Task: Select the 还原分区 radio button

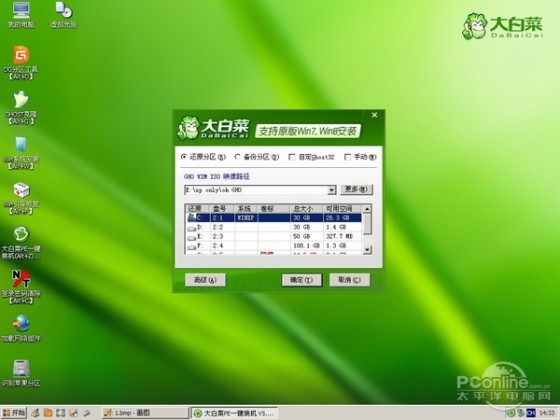Action: (x=184, y=157)
